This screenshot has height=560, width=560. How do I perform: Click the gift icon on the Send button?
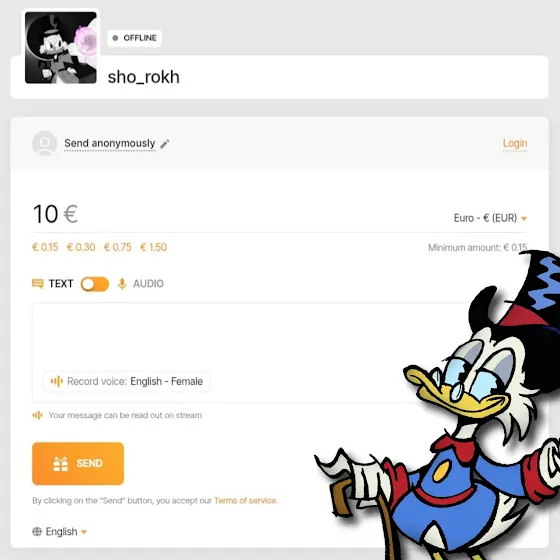(x=60, y=464)
